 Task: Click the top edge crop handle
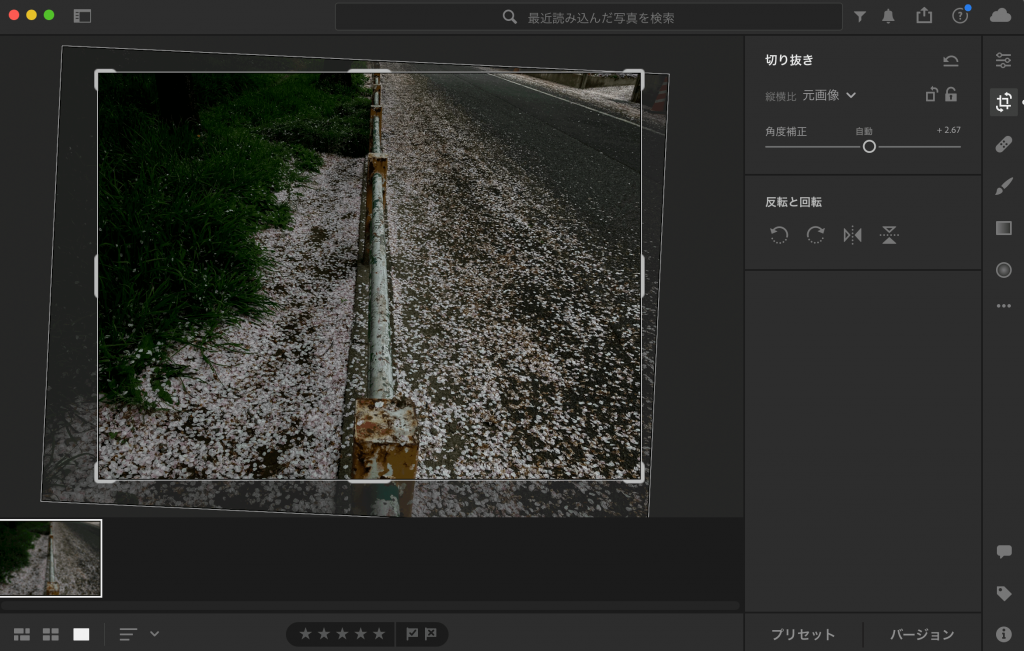coord(370,71)
